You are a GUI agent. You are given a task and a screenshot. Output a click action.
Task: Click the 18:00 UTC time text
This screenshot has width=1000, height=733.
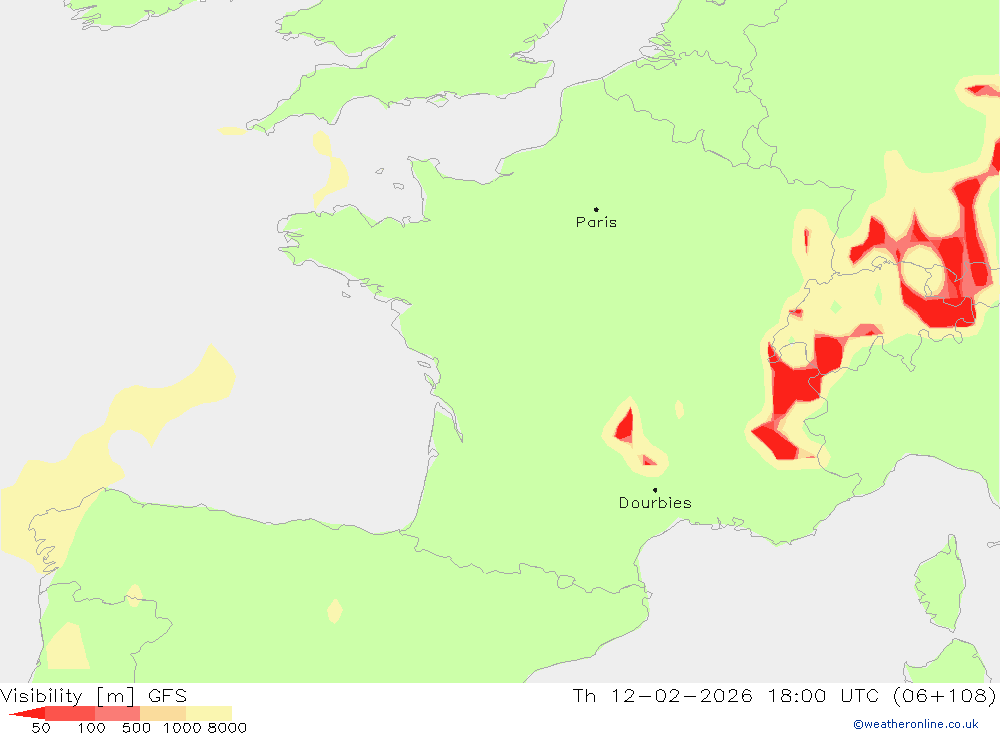click(x=823, y=695)
